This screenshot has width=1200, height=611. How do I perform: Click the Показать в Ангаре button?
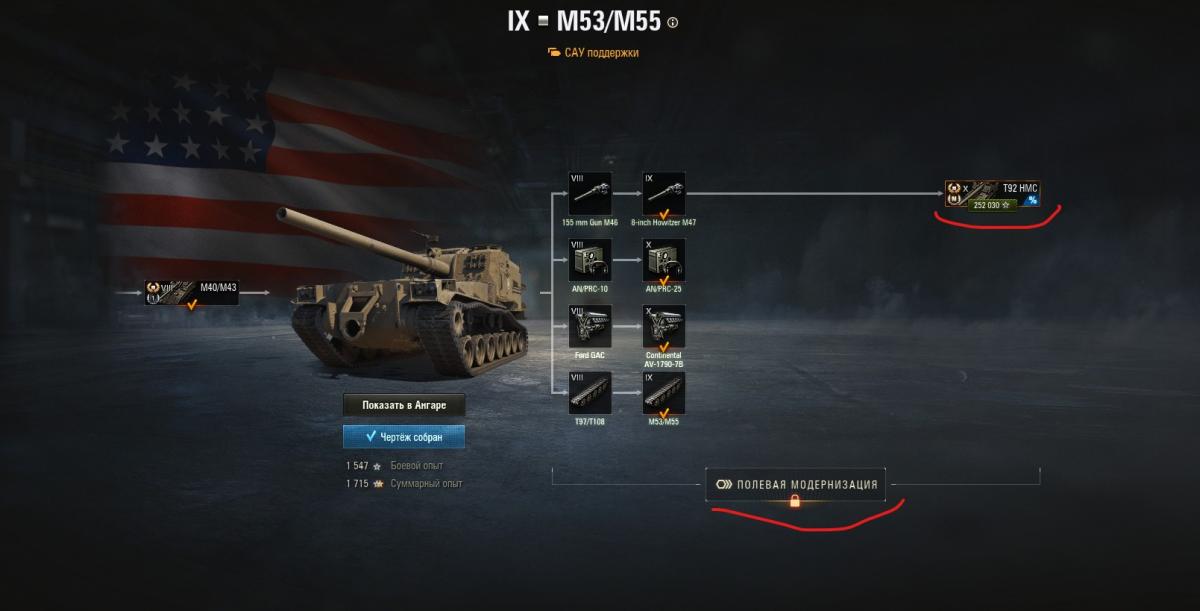[404, 405]
